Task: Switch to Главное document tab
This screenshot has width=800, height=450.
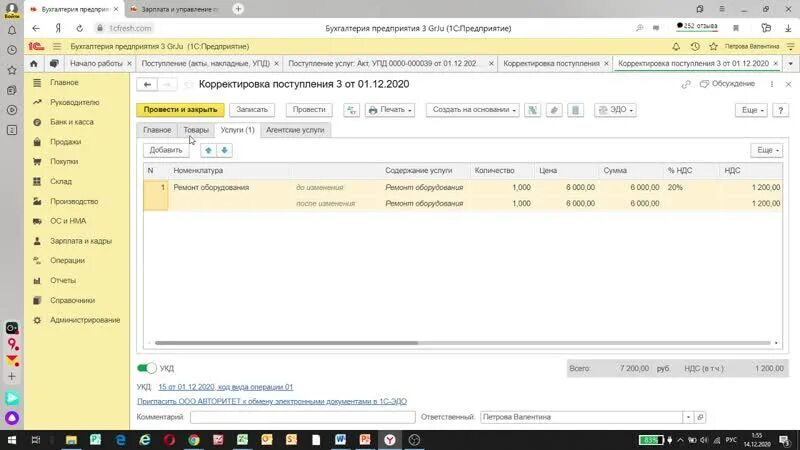Action: click(x=157, y=130)
